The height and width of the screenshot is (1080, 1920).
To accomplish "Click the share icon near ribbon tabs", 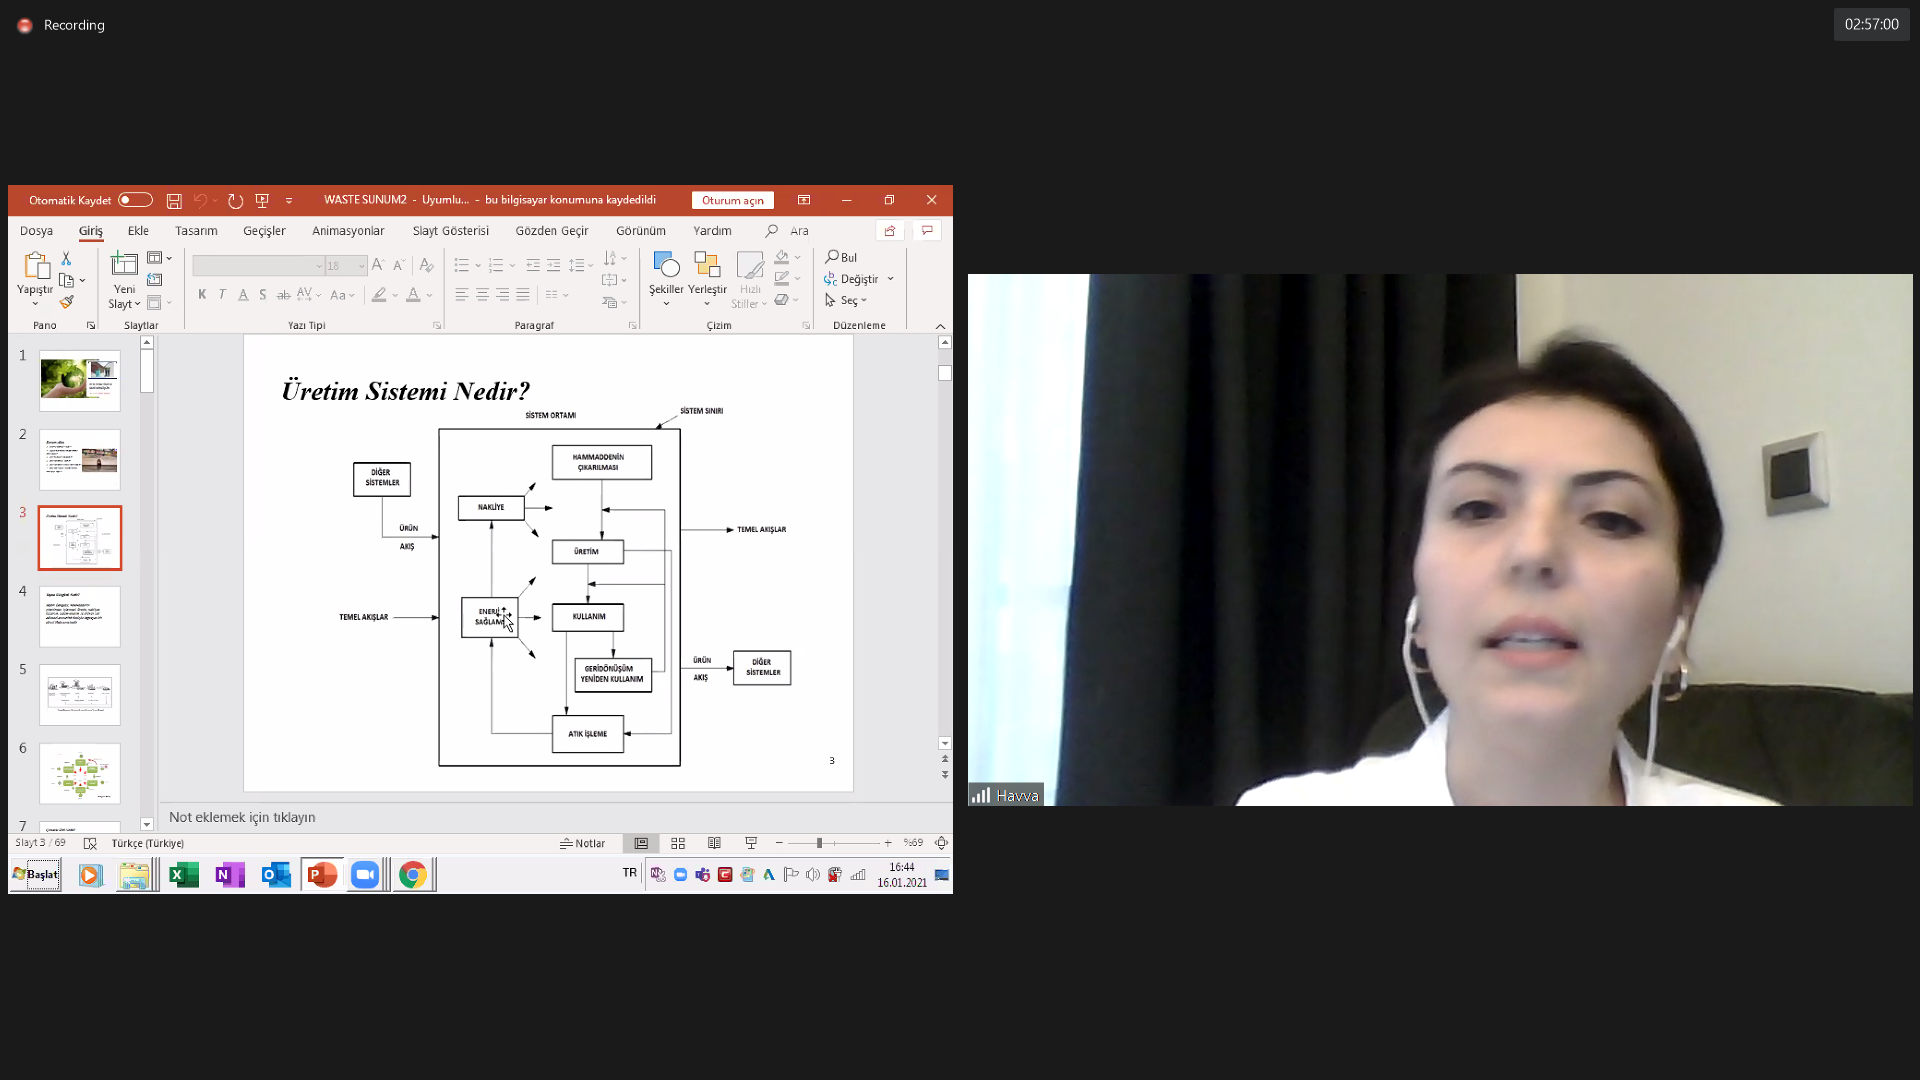I will click(890, 231).
